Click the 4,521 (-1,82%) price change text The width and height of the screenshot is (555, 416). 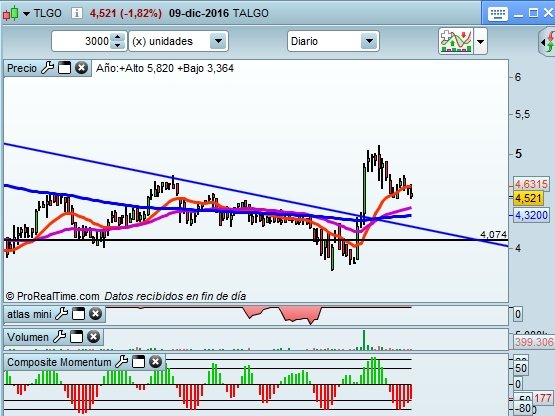(x=126, y=13)
